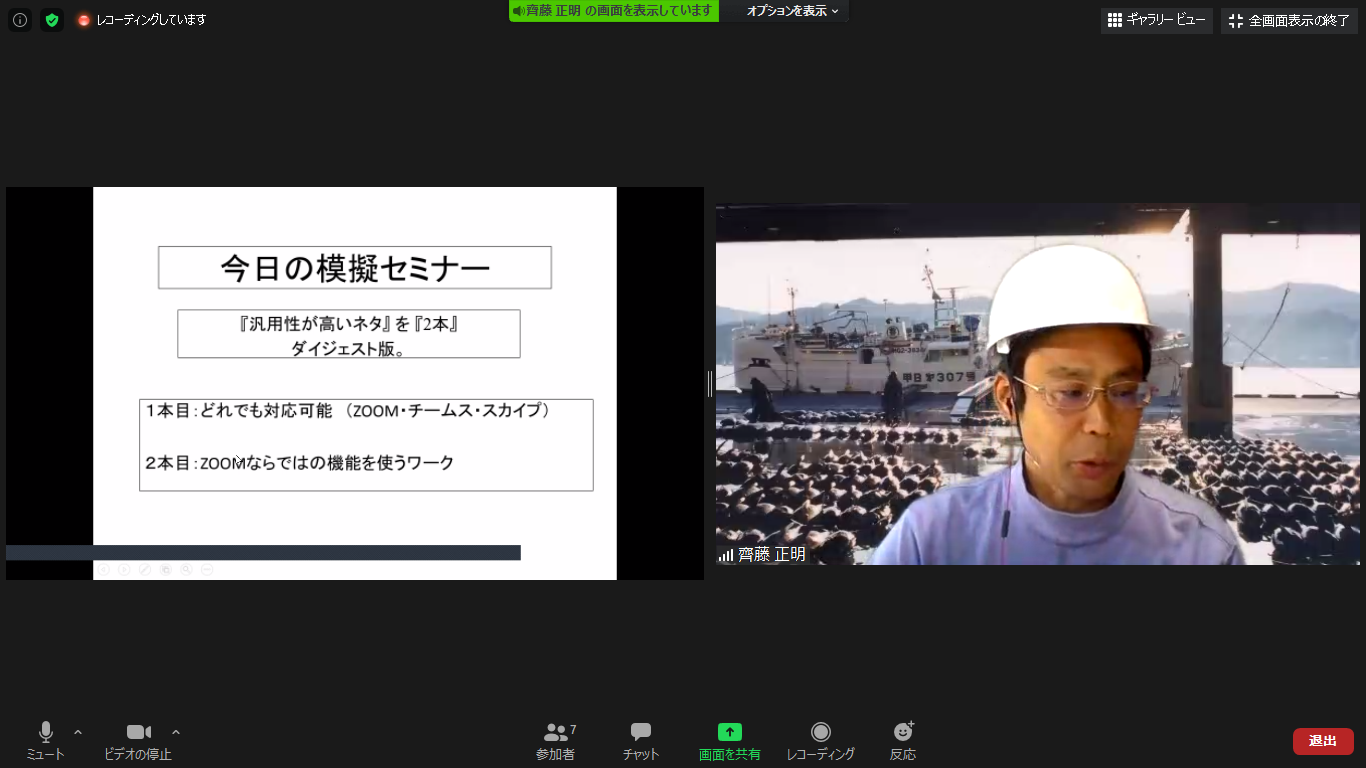The width and height of the screenshot is (1366, 768).
Task: Expand the audio options caret beside mute
Action: (78, 732)
